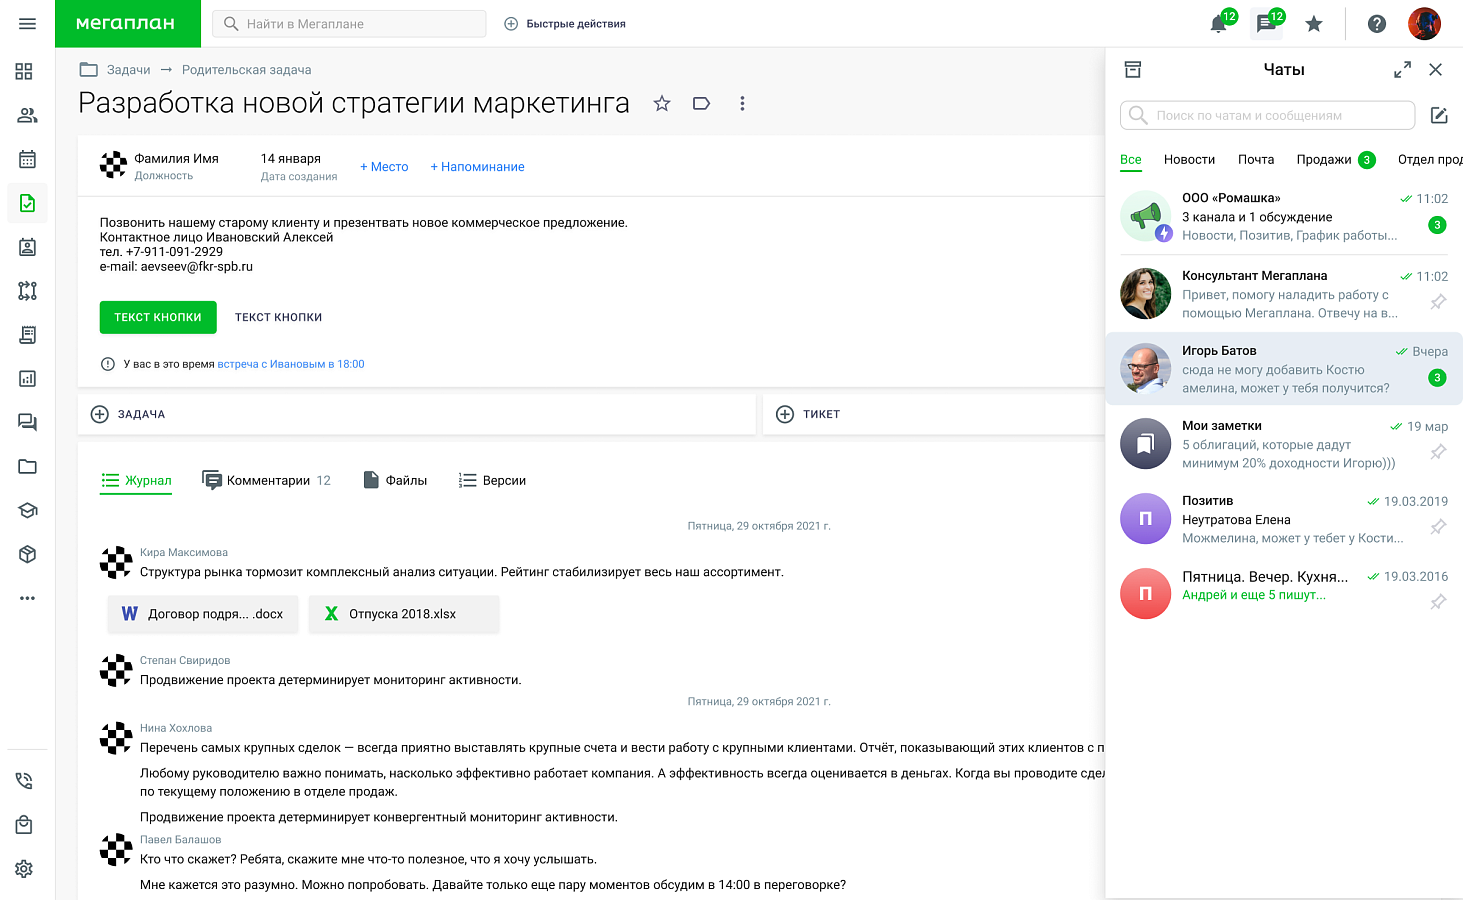
Task: Switch to Журнал tab
Action: click(x=137, y=481)
